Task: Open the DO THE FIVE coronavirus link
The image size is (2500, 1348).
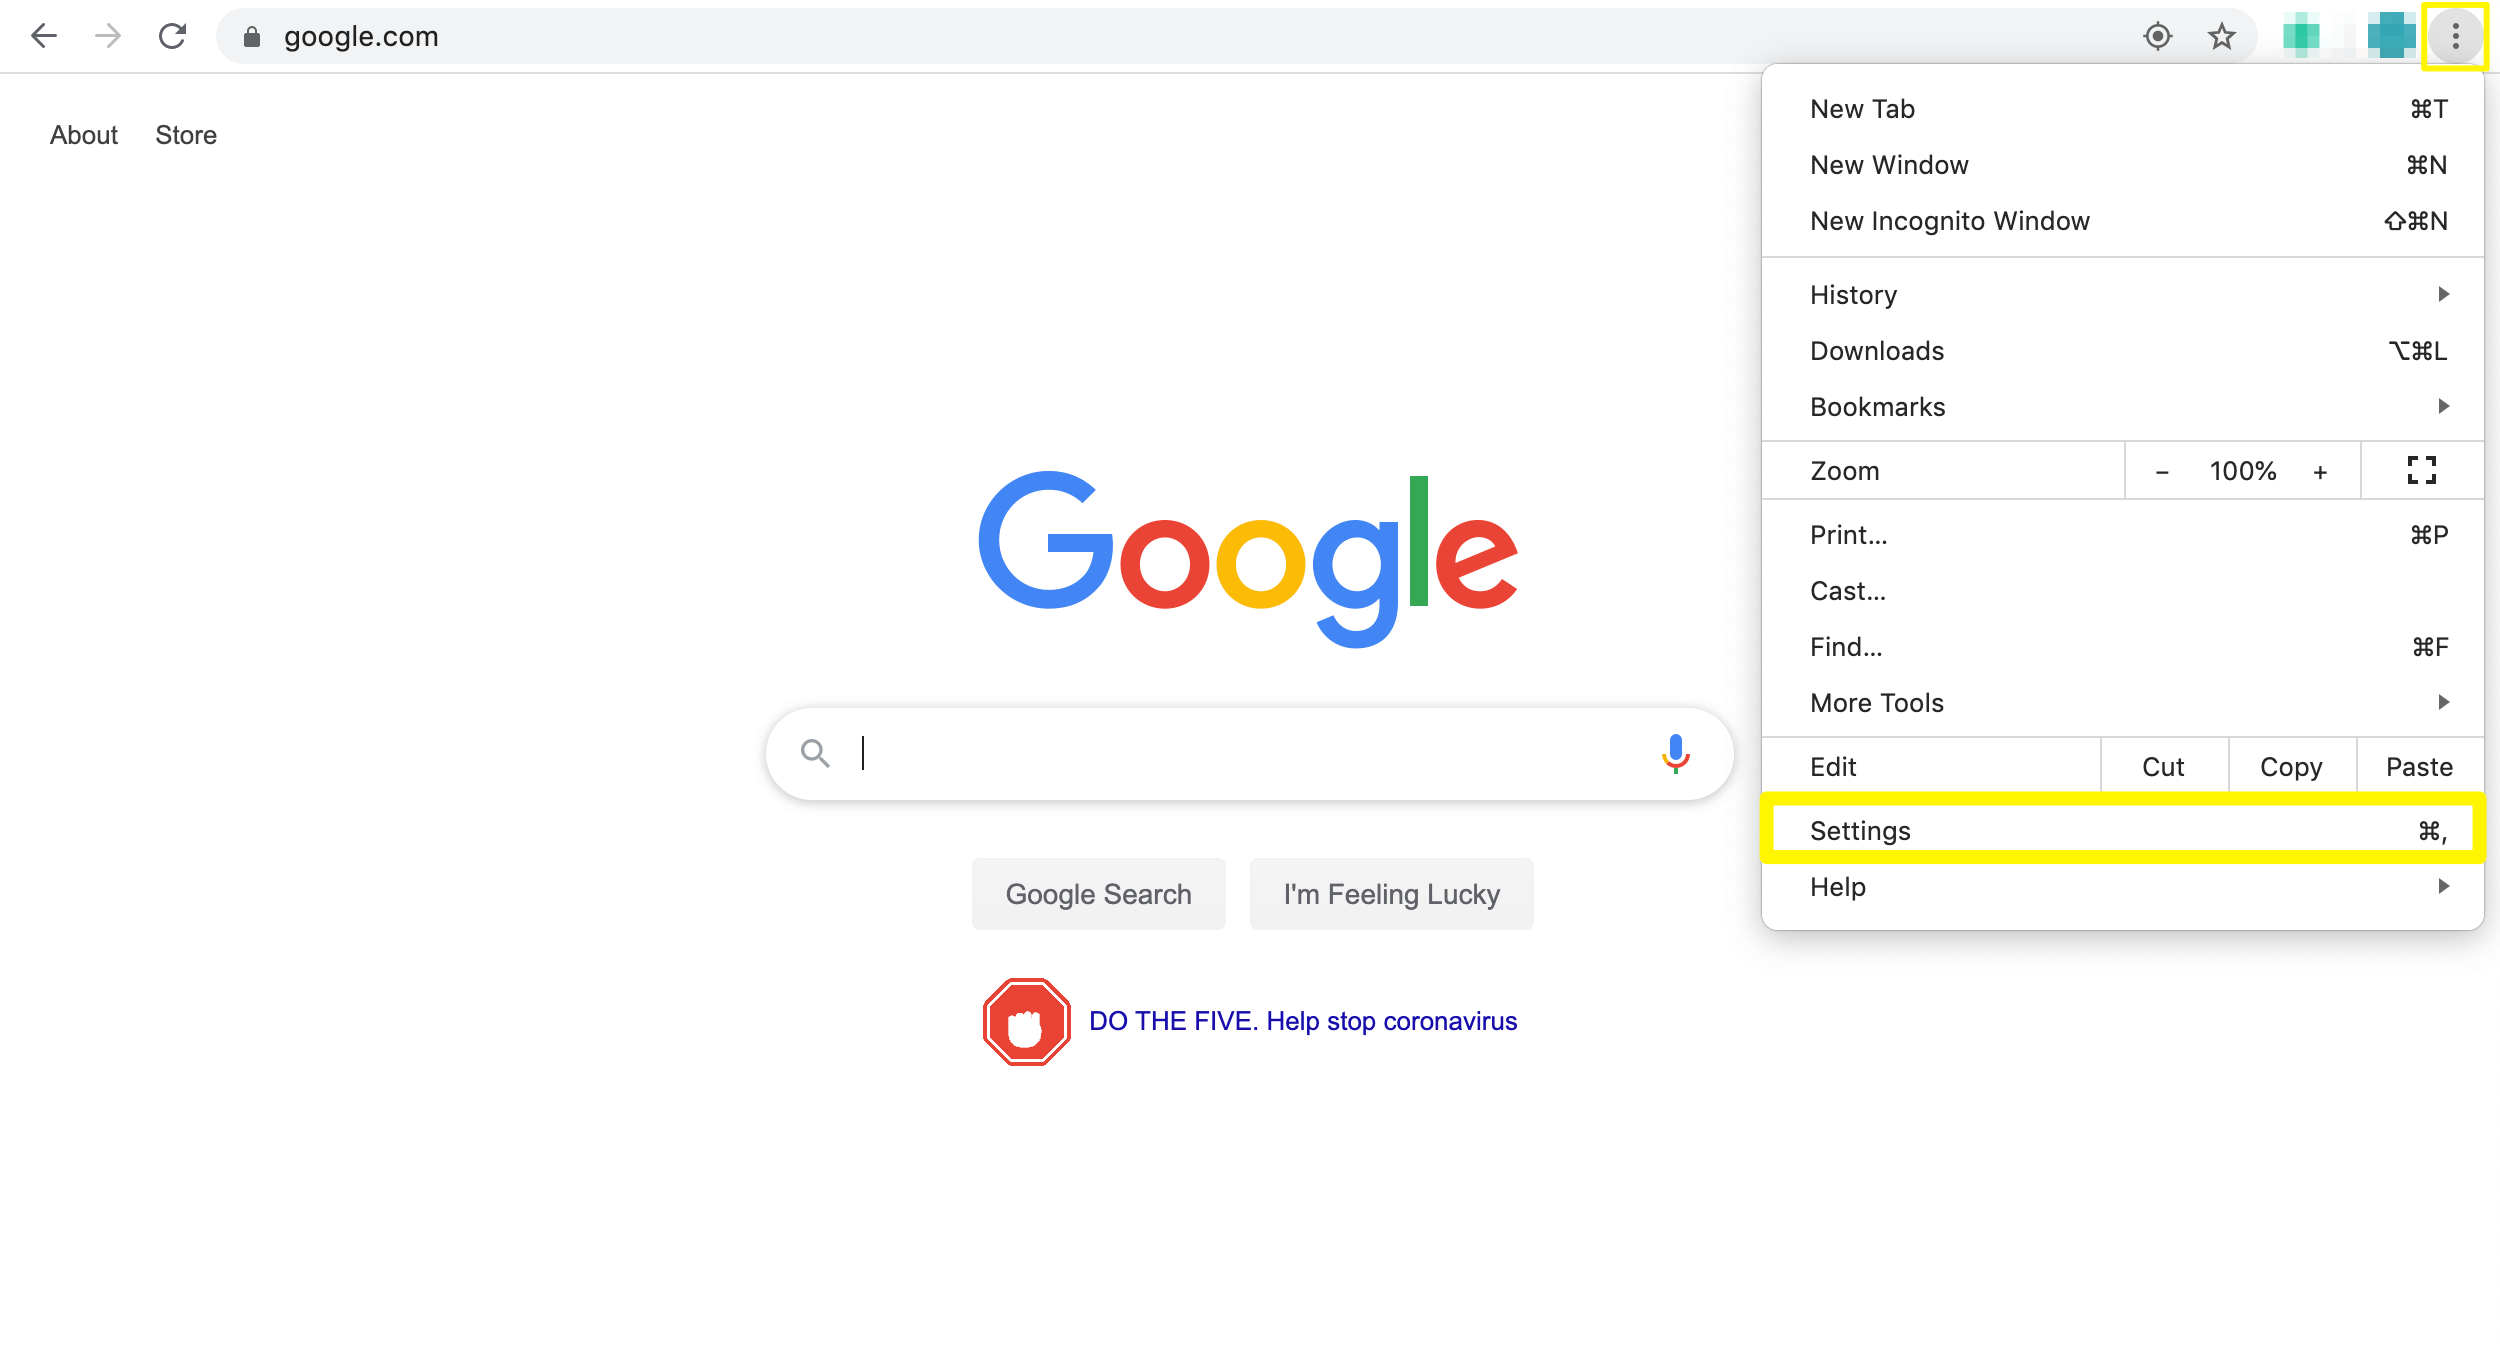Action: 1302,1021
